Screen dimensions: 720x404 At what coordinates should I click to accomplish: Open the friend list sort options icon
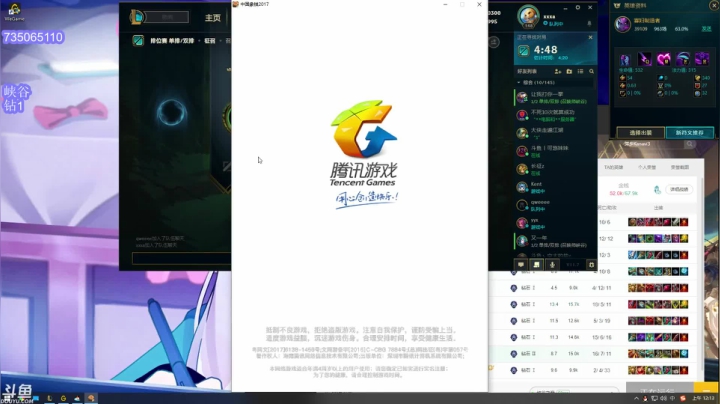[x=580, y=72]
